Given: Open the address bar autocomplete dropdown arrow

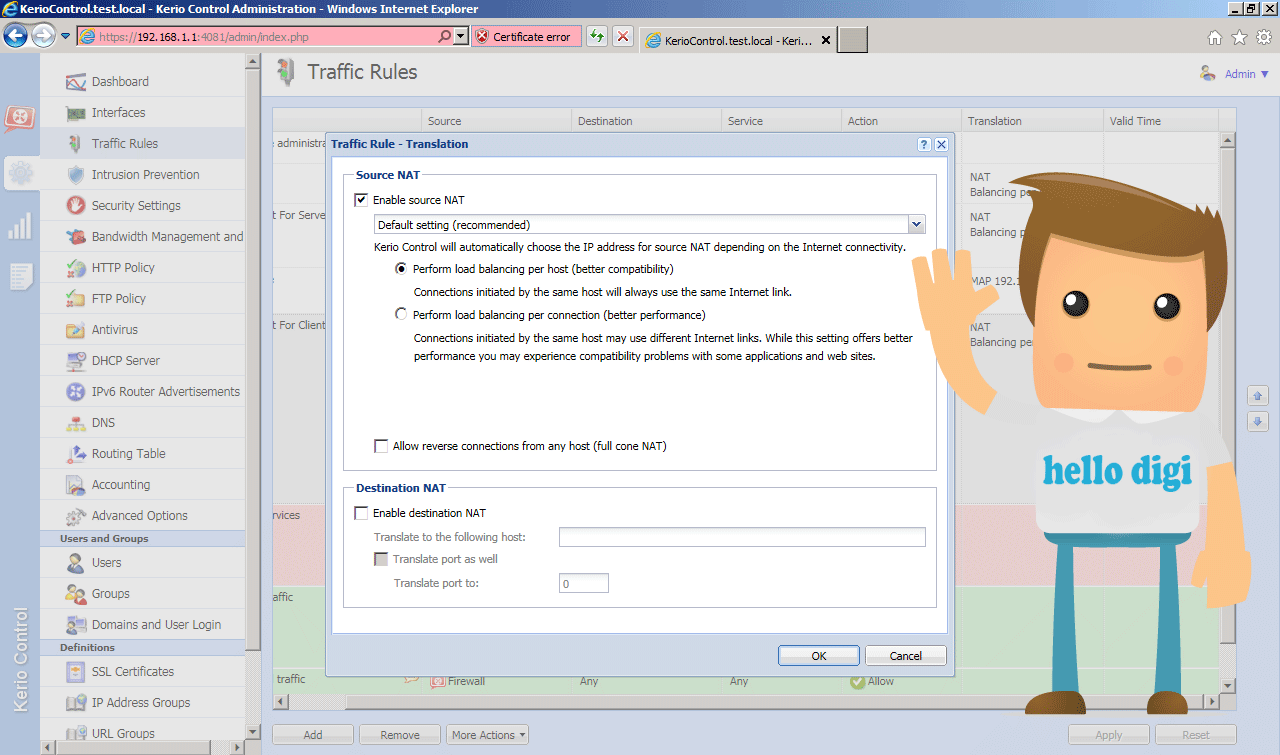Looking at the screenshot, I should tap(461, 37).
